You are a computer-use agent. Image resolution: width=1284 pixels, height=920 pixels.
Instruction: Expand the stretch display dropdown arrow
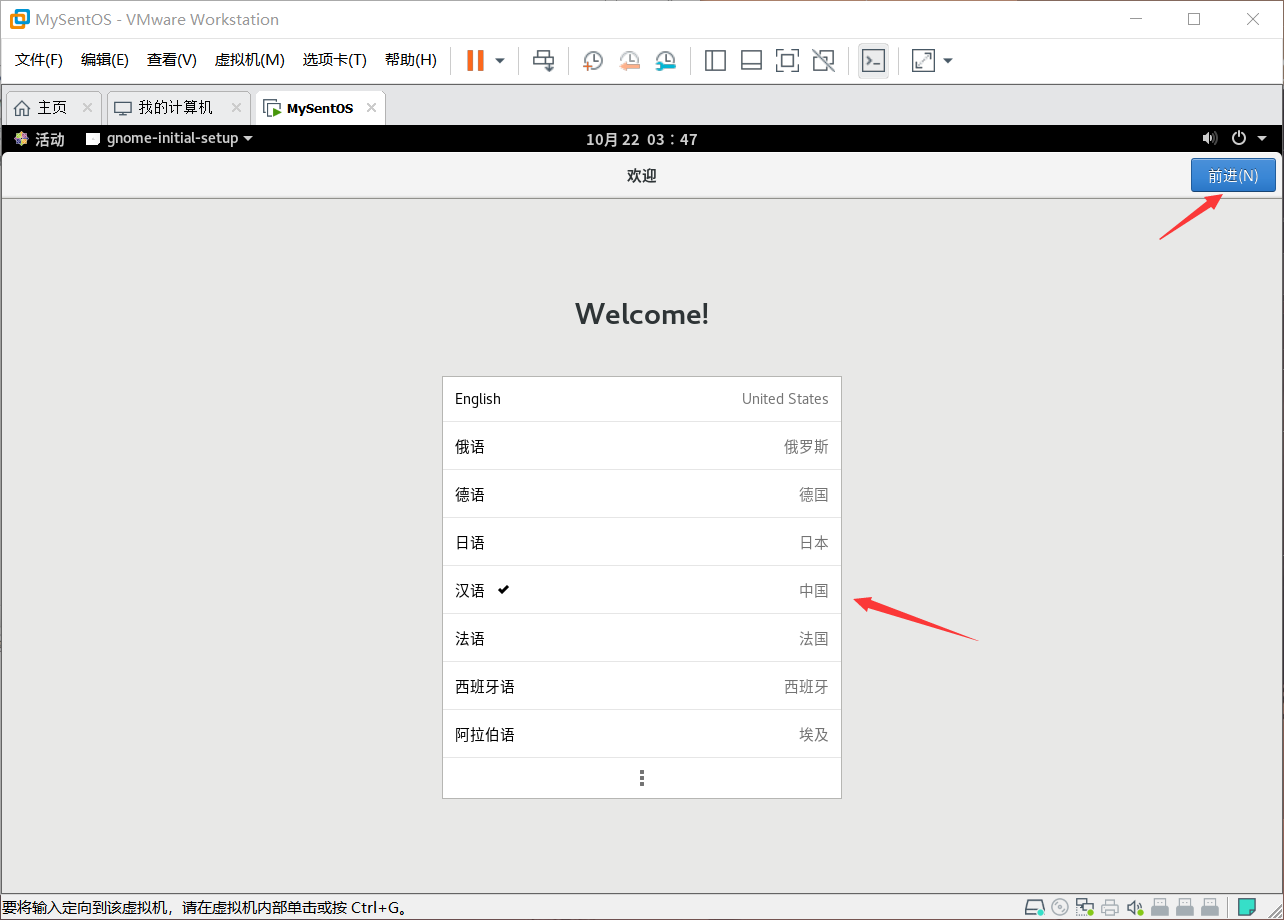[x=948, y=61]
